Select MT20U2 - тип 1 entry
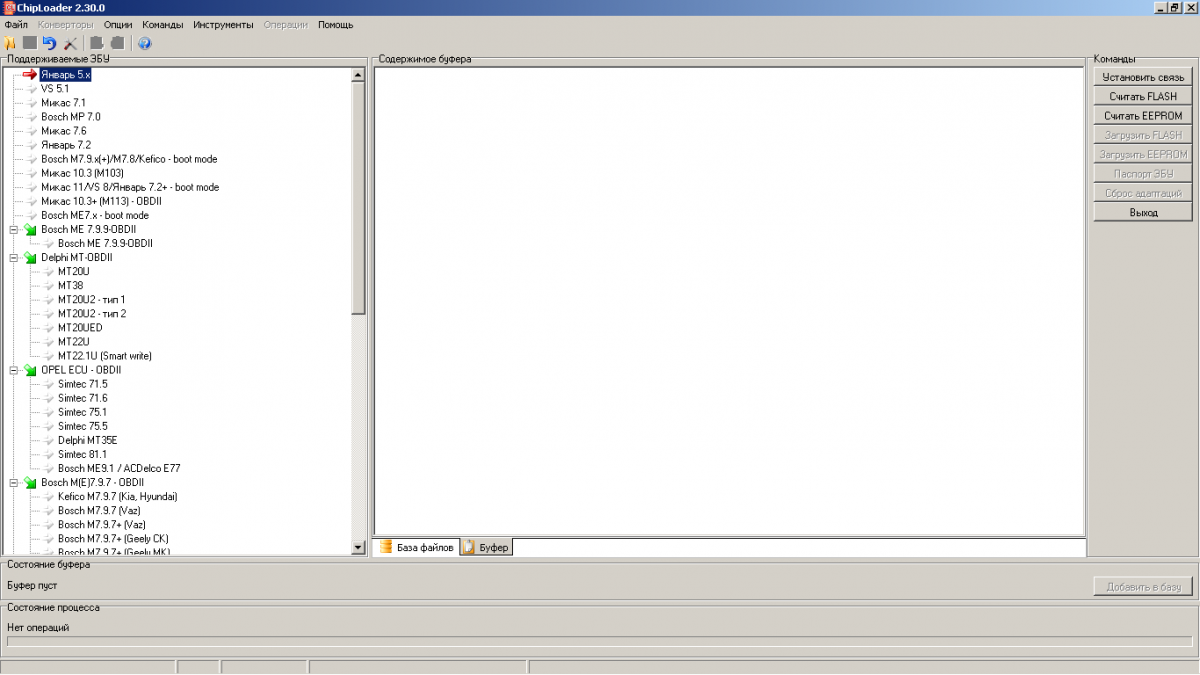 point(91,299)
